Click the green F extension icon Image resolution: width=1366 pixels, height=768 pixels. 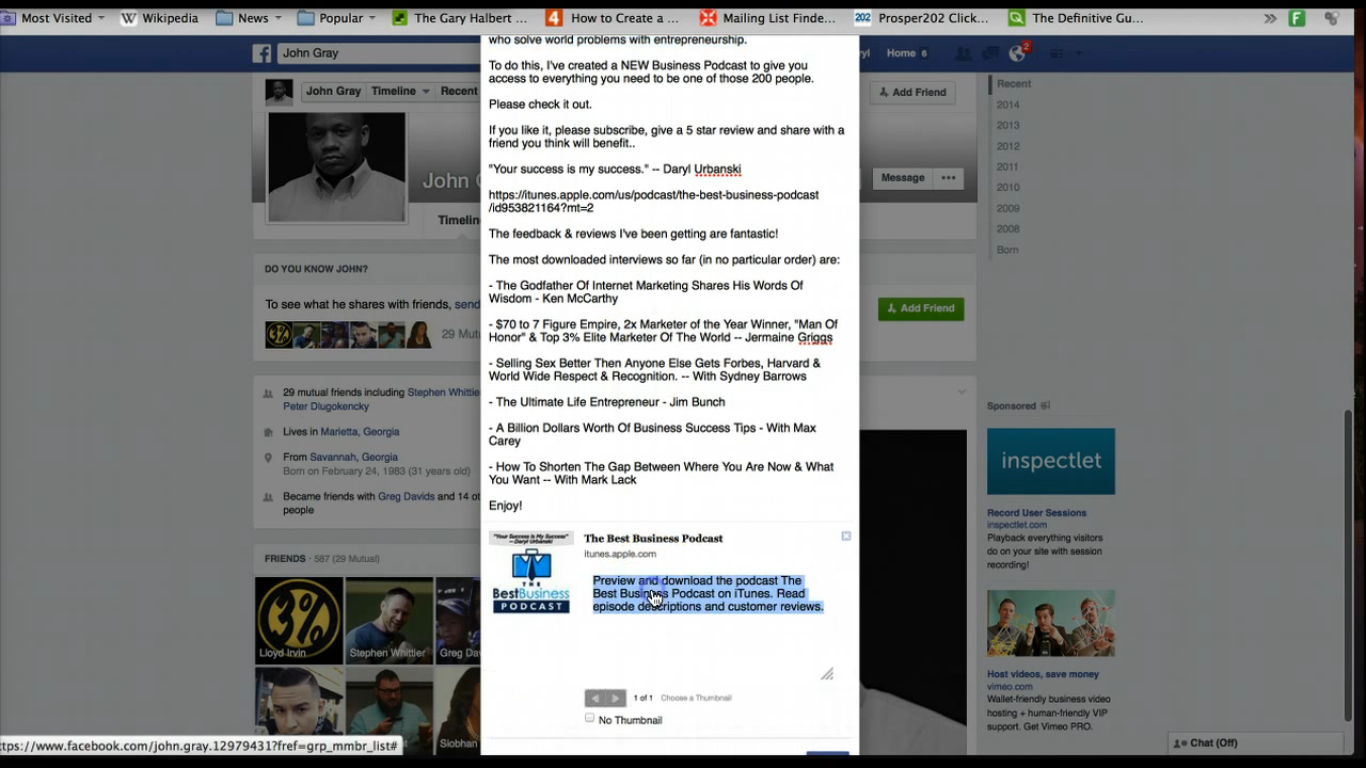coord(1297,18)
